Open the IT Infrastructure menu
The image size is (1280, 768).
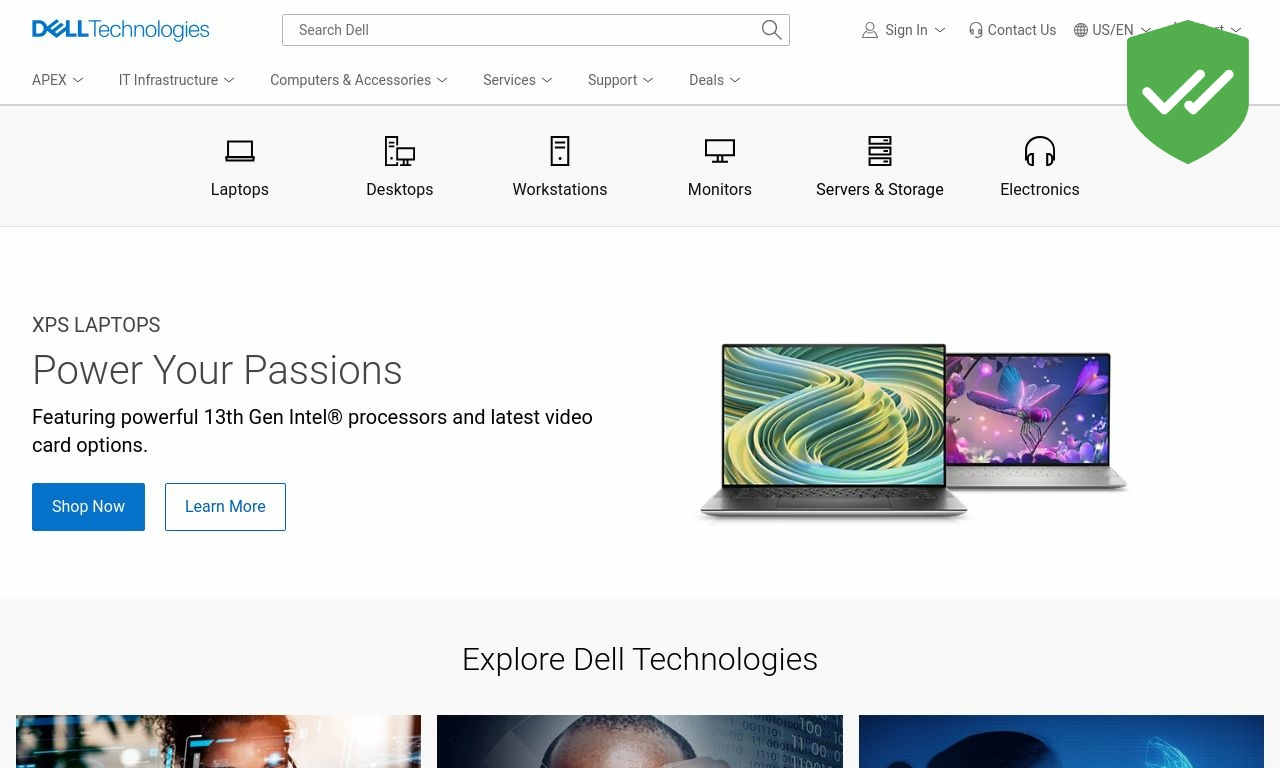pyautogui.click(x=177, y=80)
